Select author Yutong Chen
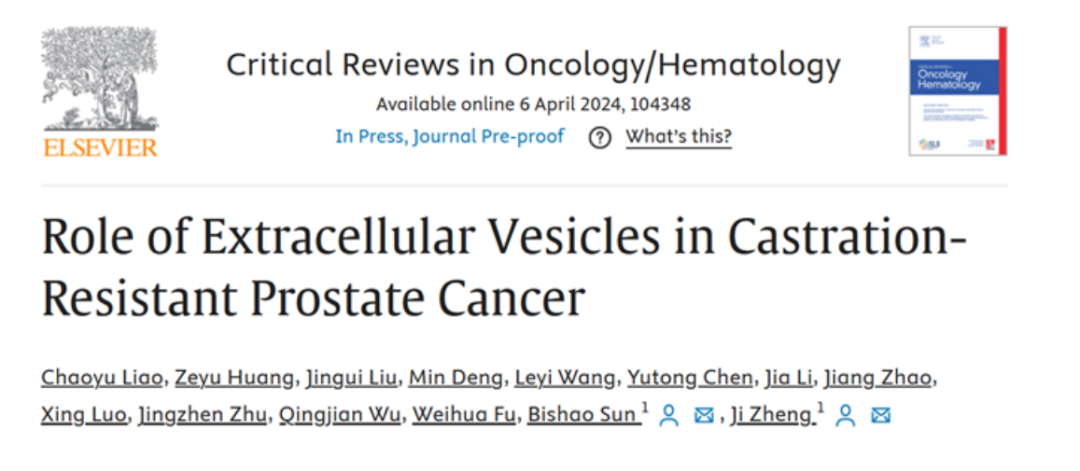Image resolution: width=1080 pixels, height=471 pixels. [690, 378]
